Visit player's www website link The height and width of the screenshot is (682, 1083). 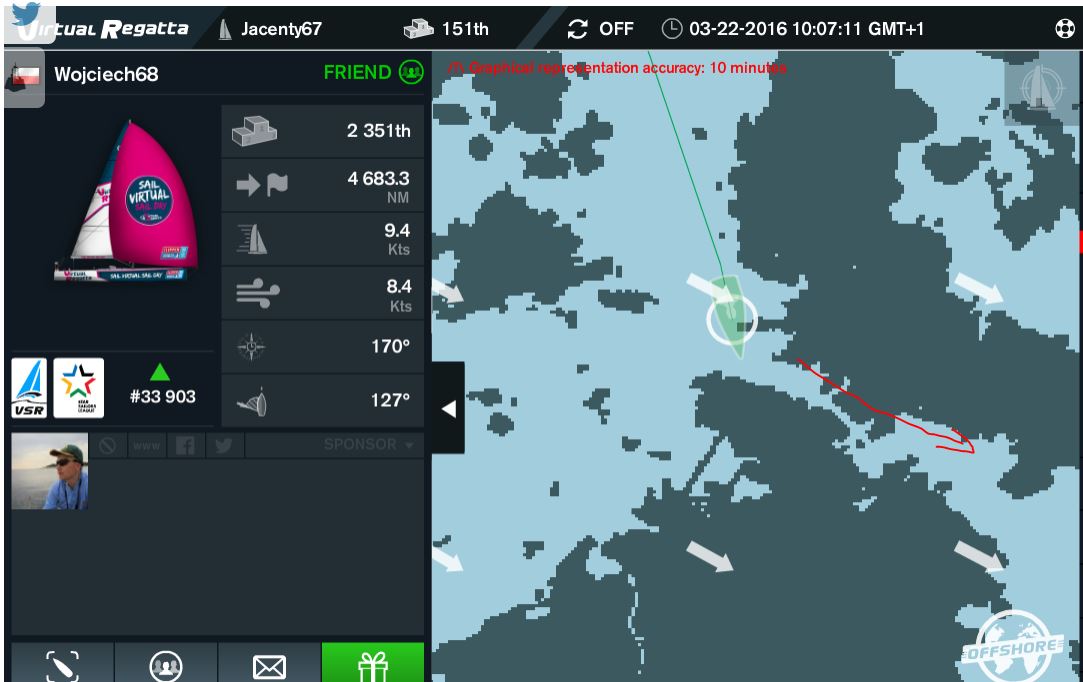(x=146, y=446)
